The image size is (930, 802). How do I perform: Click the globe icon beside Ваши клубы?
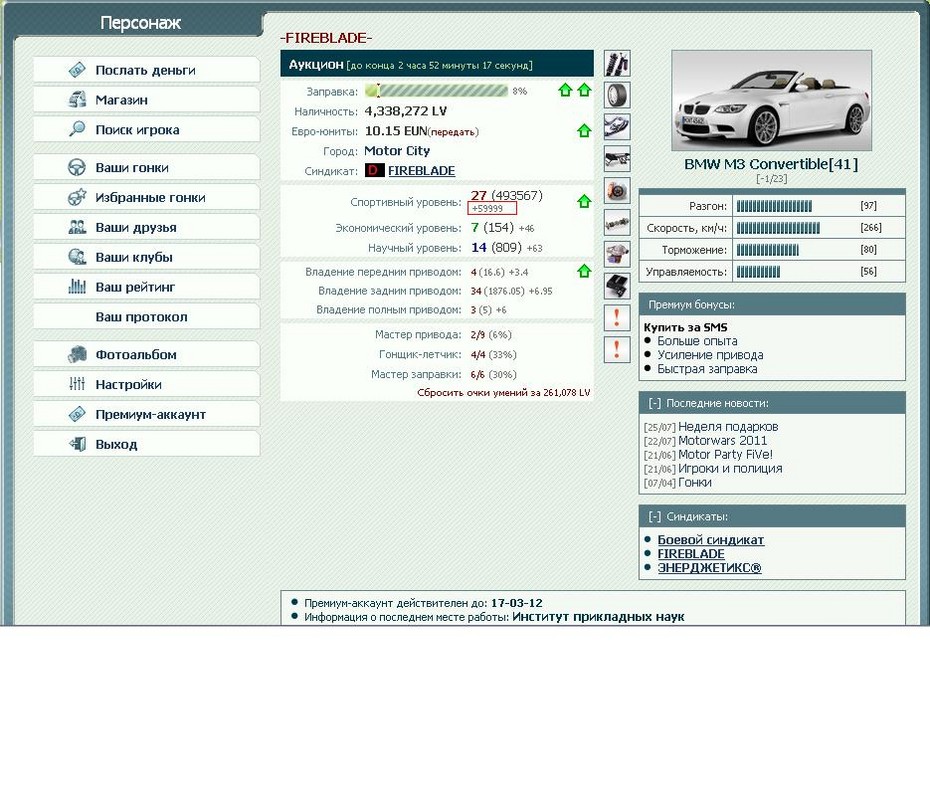tap(77, 257)
